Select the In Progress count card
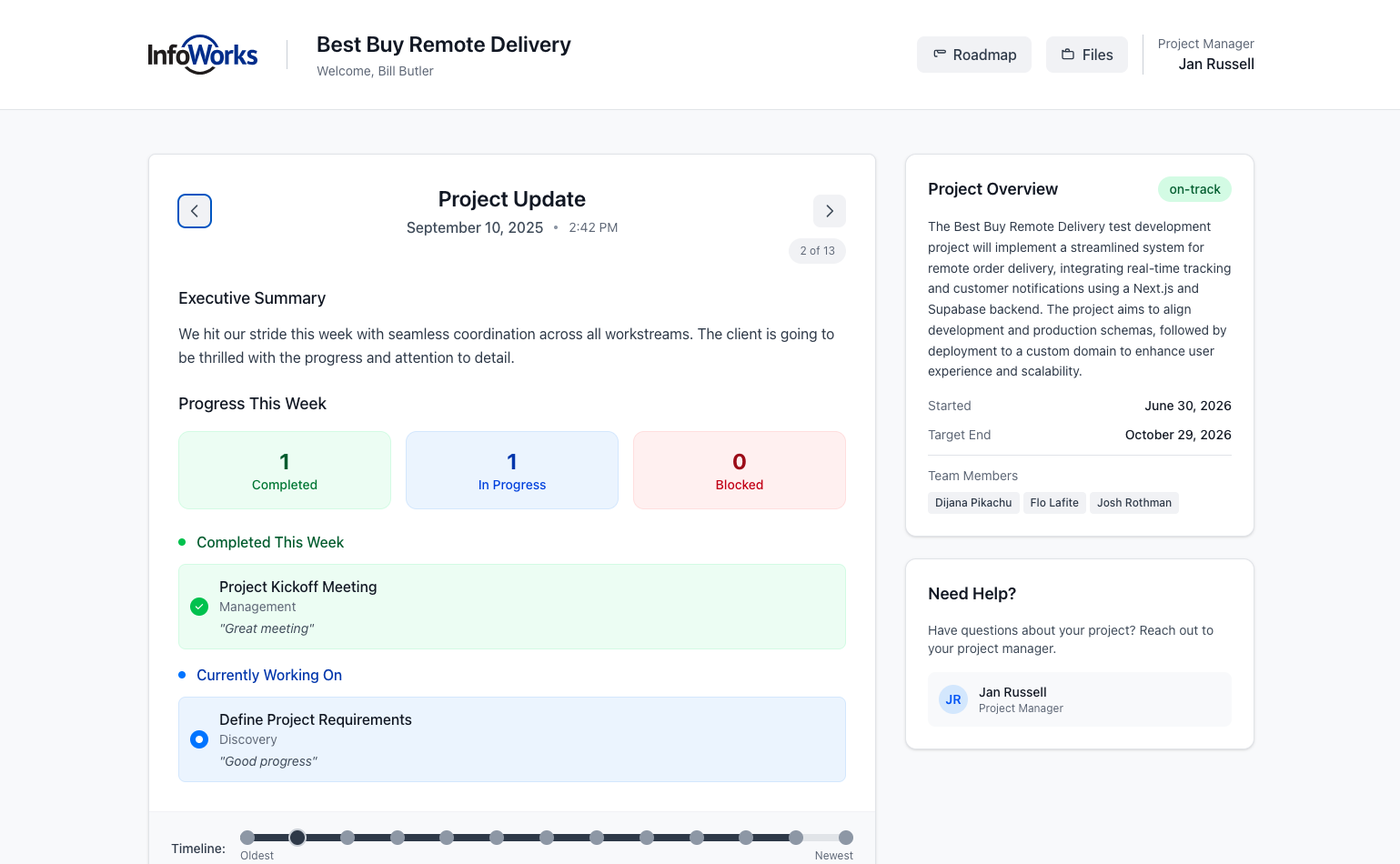The height and width of the screenshot is (864, 1400). click(x=512, y=470)
